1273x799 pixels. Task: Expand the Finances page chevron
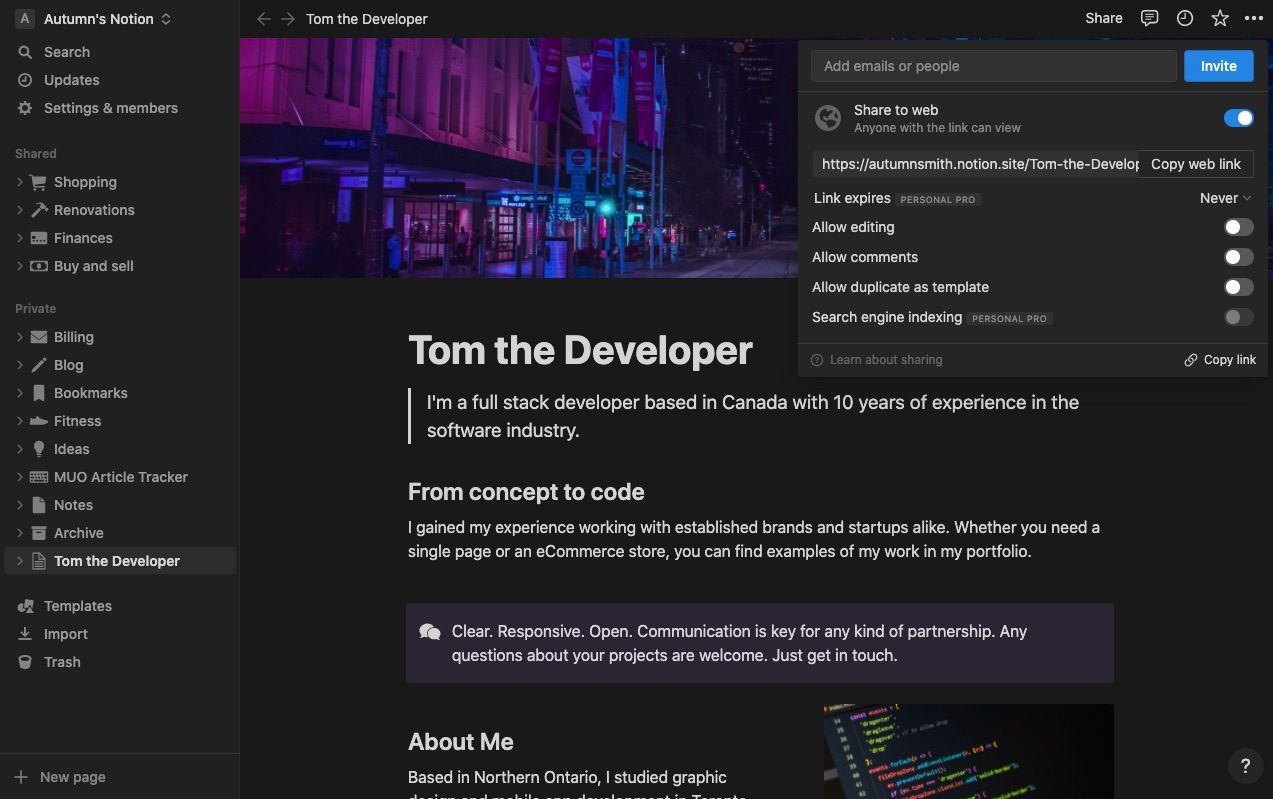tap(20, 238)
